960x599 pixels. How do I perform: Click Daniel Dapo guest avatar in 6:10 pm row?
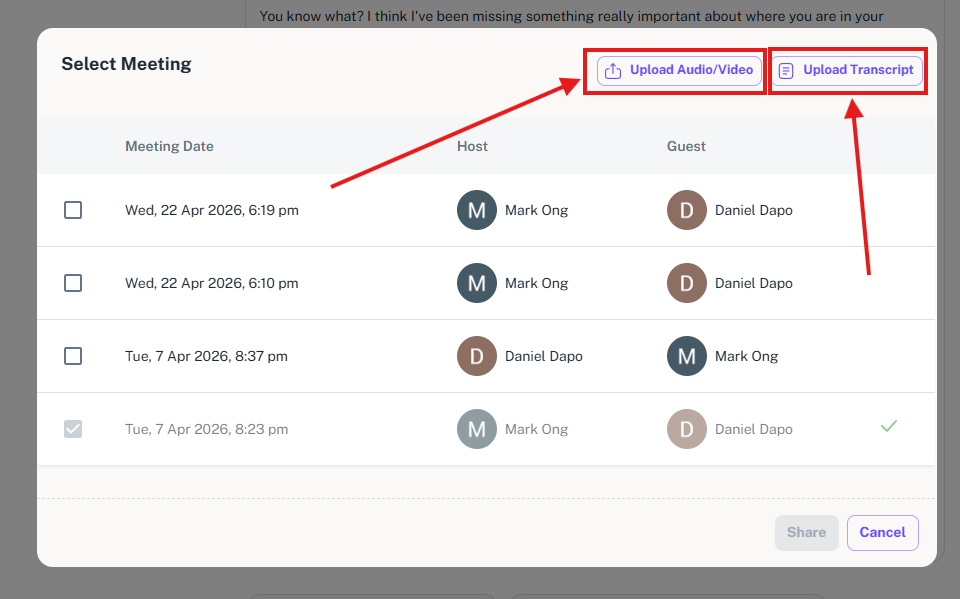(686, 283)
